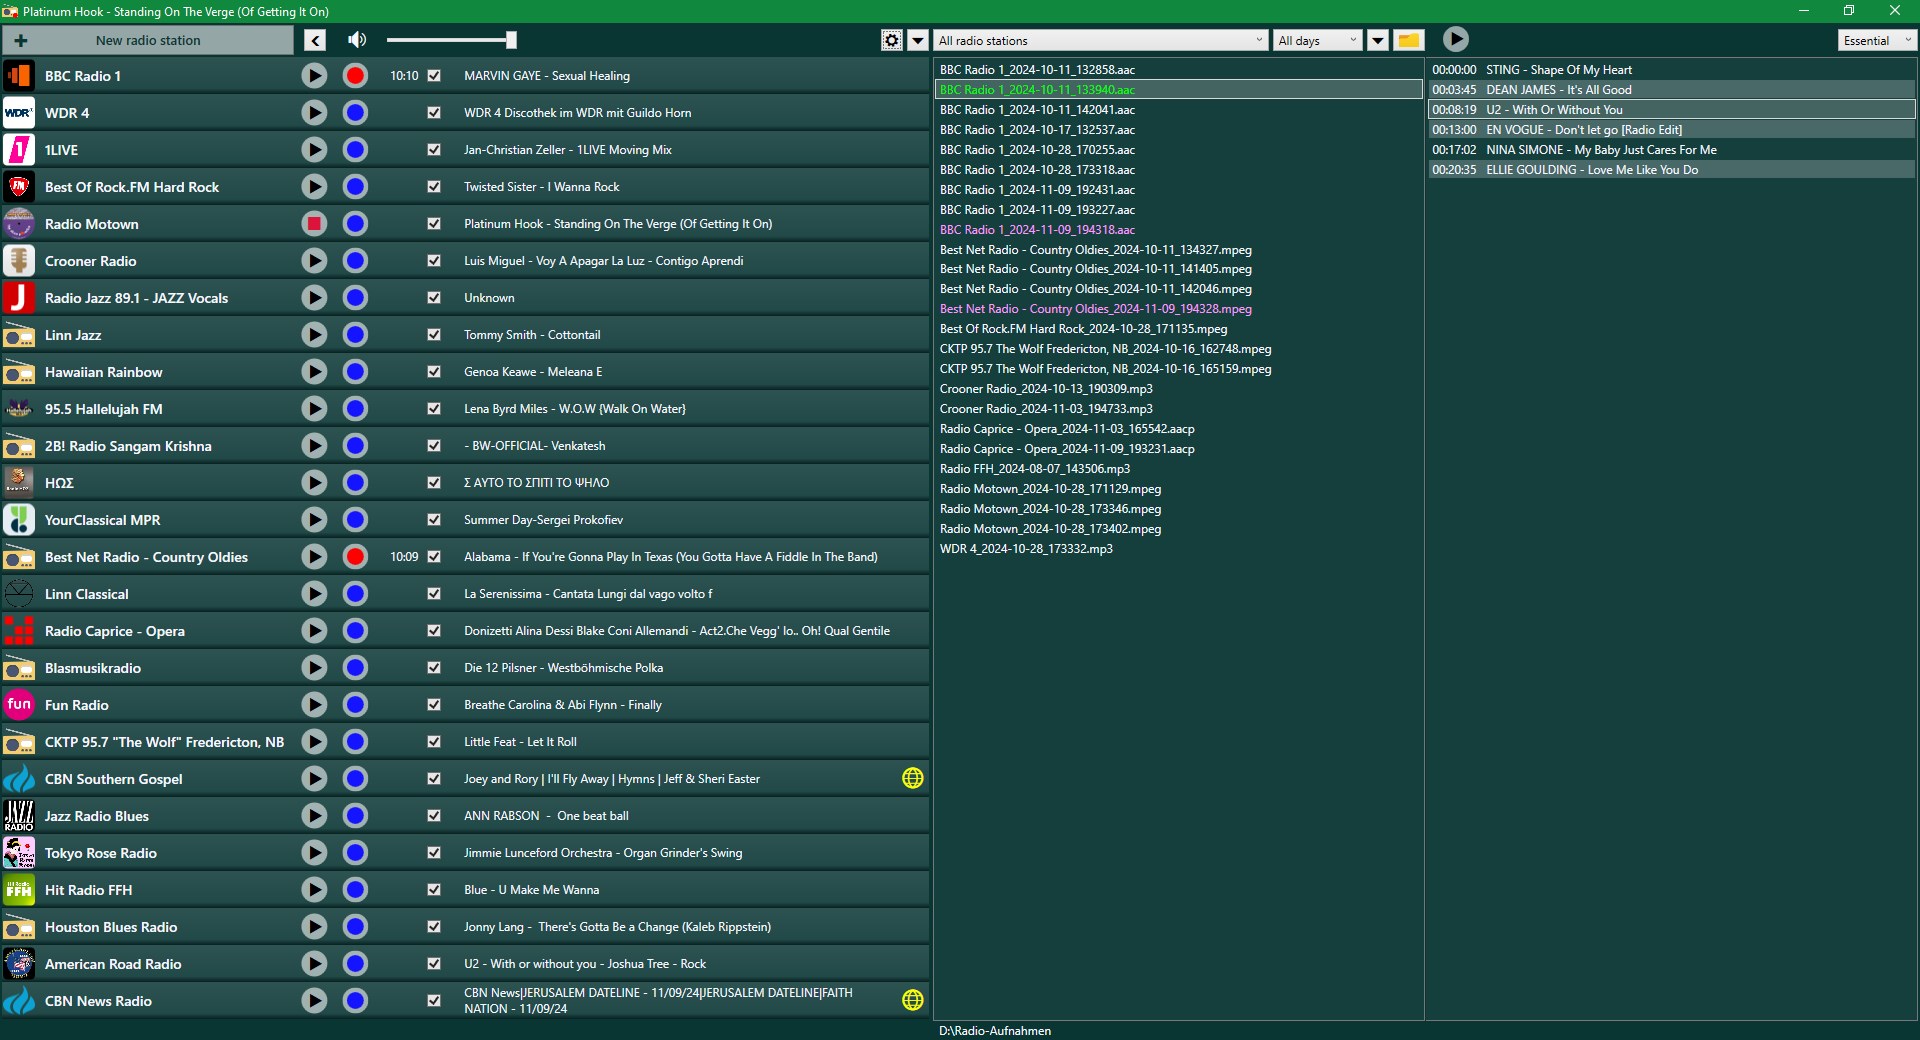Screen dimensions: 1920x1040
Task: Toggle the Radio Motown checkbox
Action: point(434,223)
